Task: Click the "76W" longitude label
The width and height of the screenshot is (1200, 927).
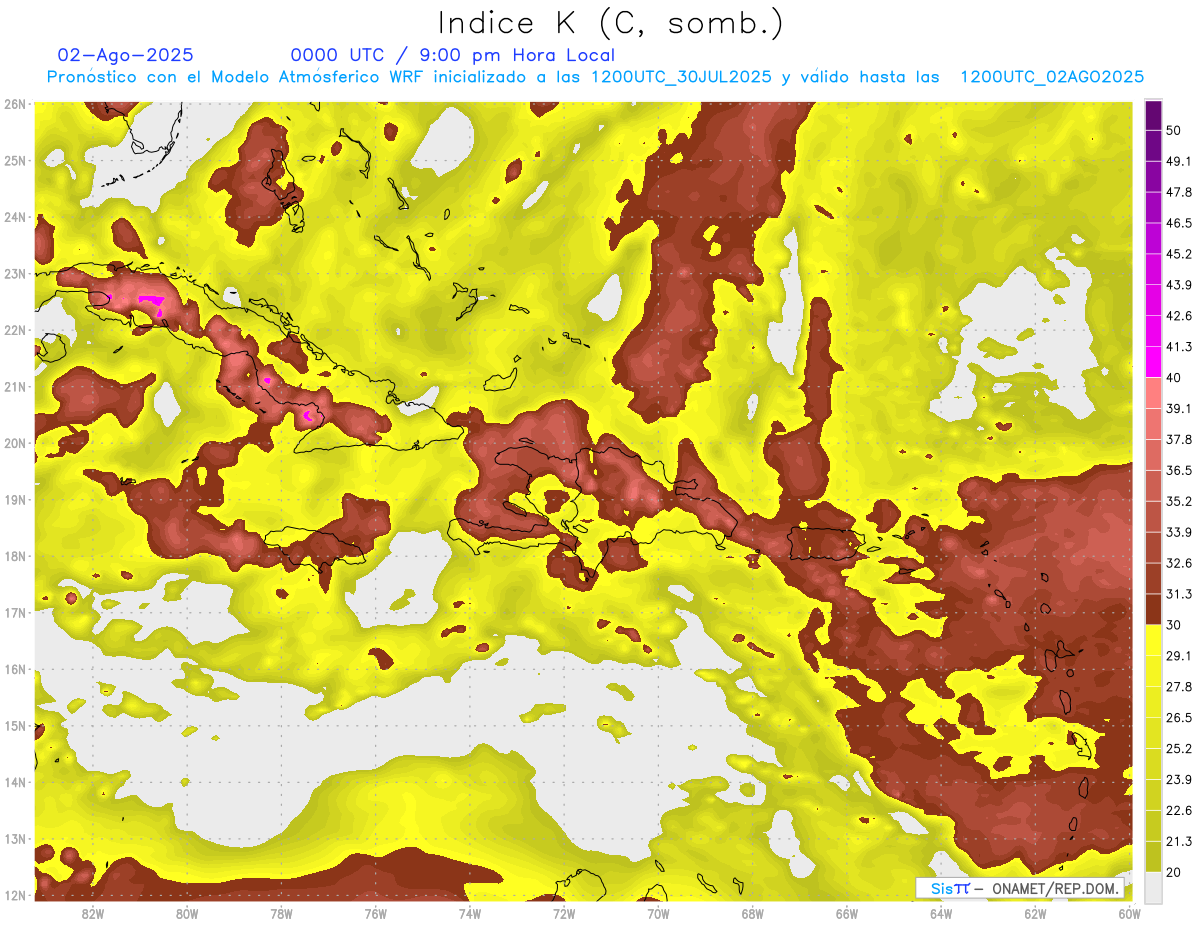Action: coord(375,913)
